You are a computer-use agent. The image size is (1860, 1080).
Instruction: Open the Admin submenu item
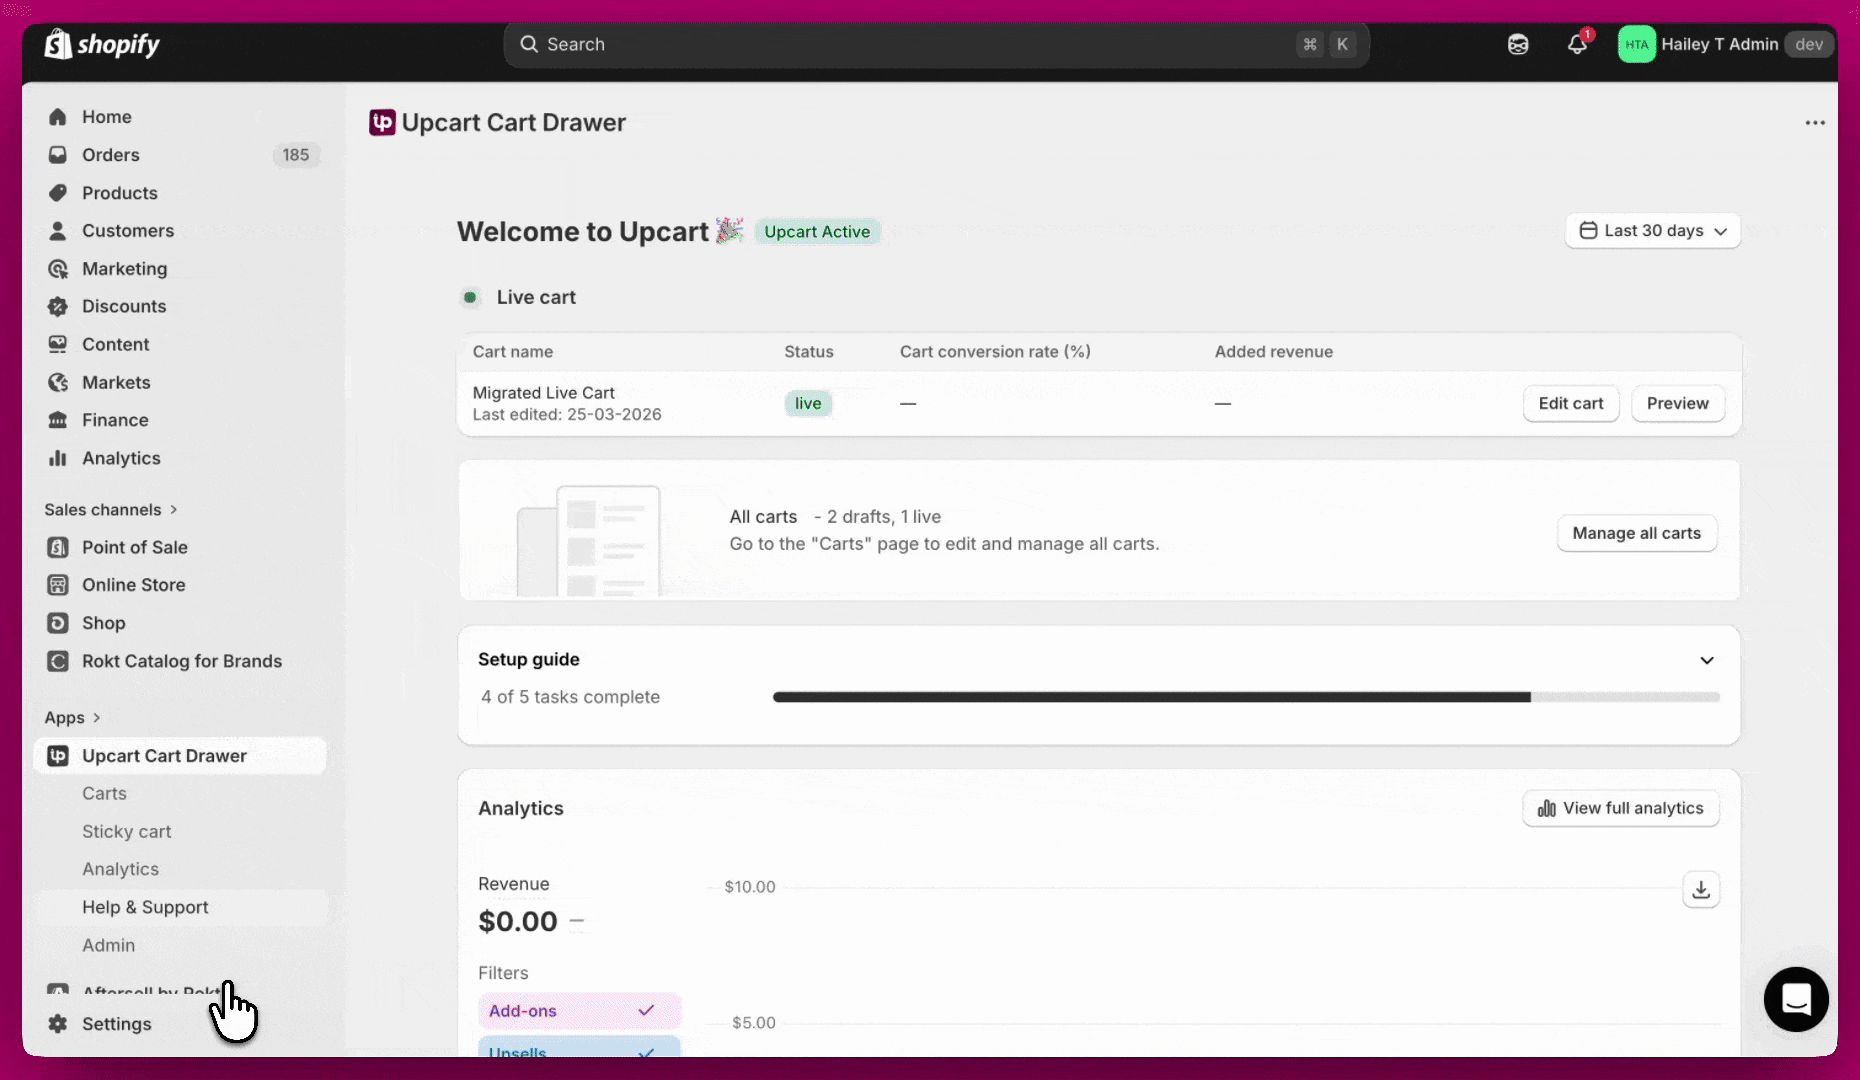(108, 945)
